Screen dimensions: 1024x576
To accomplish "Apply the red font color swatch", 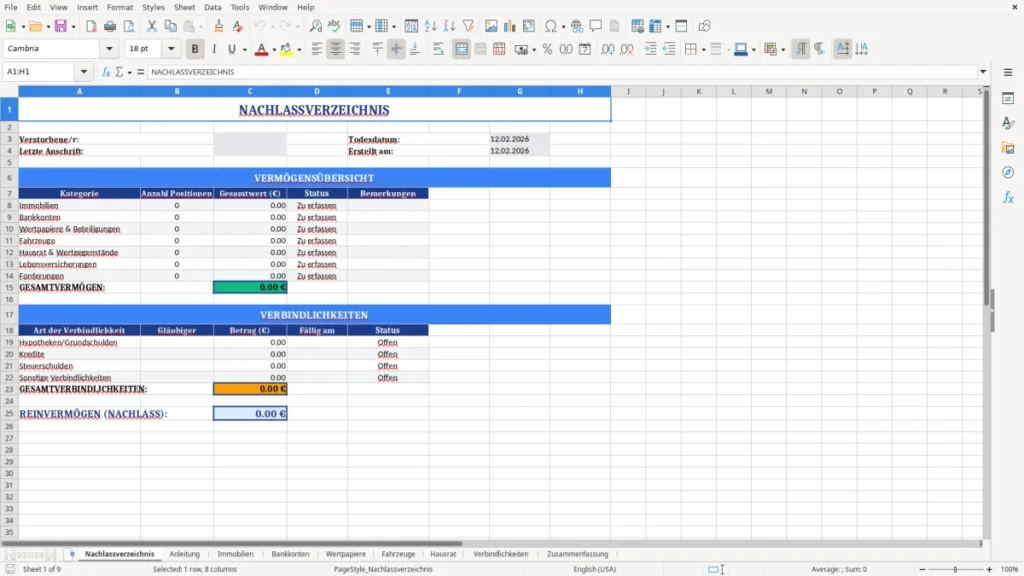I will coord(261,49).
